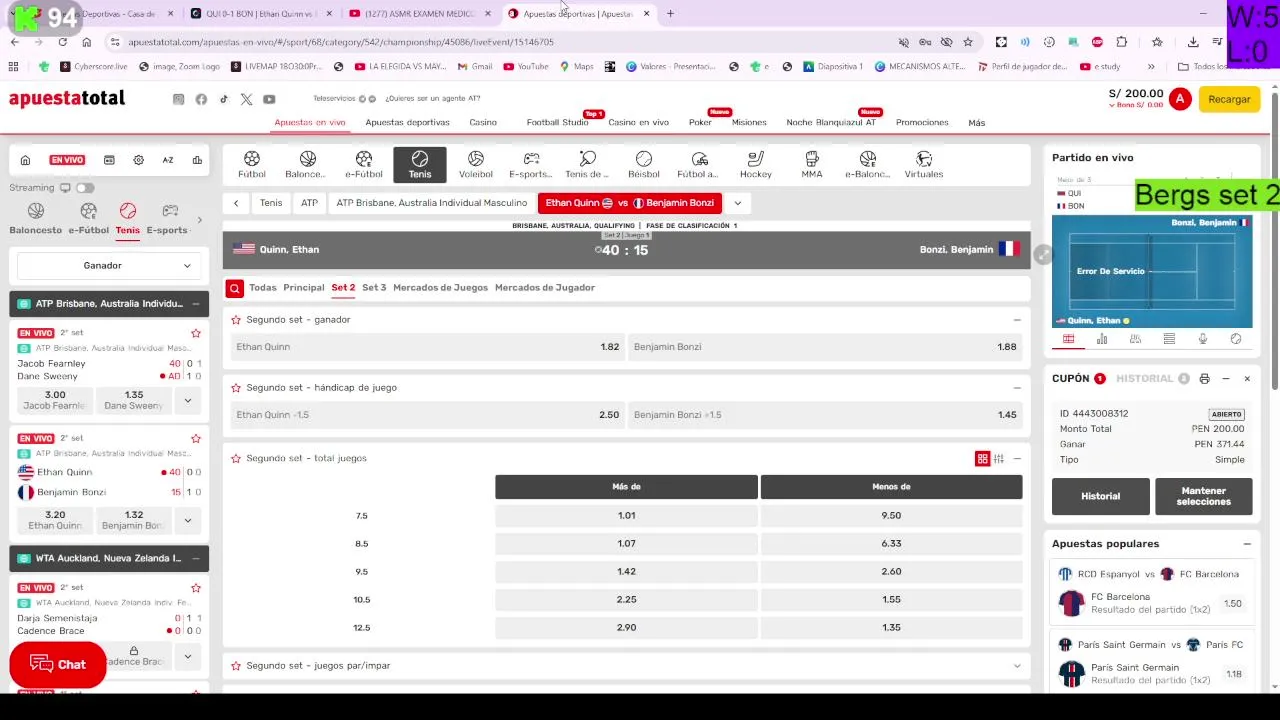
Task: Bookmark page with browser star icon
Action: coord(968,42)
